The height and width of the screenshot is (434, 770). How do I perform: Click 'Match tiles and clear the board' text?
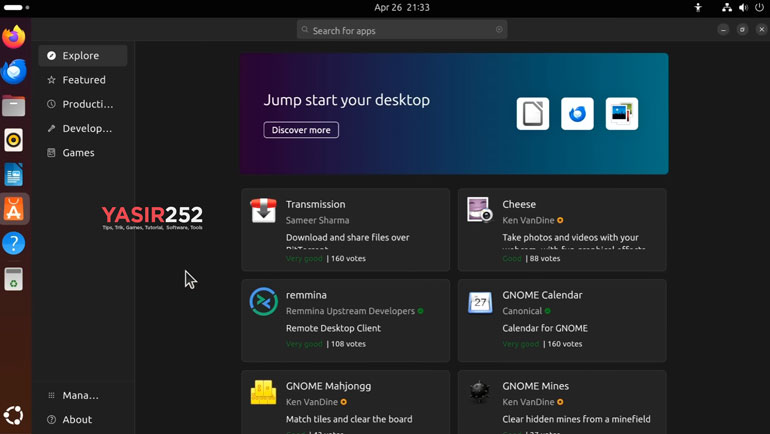tap(349, 419)
